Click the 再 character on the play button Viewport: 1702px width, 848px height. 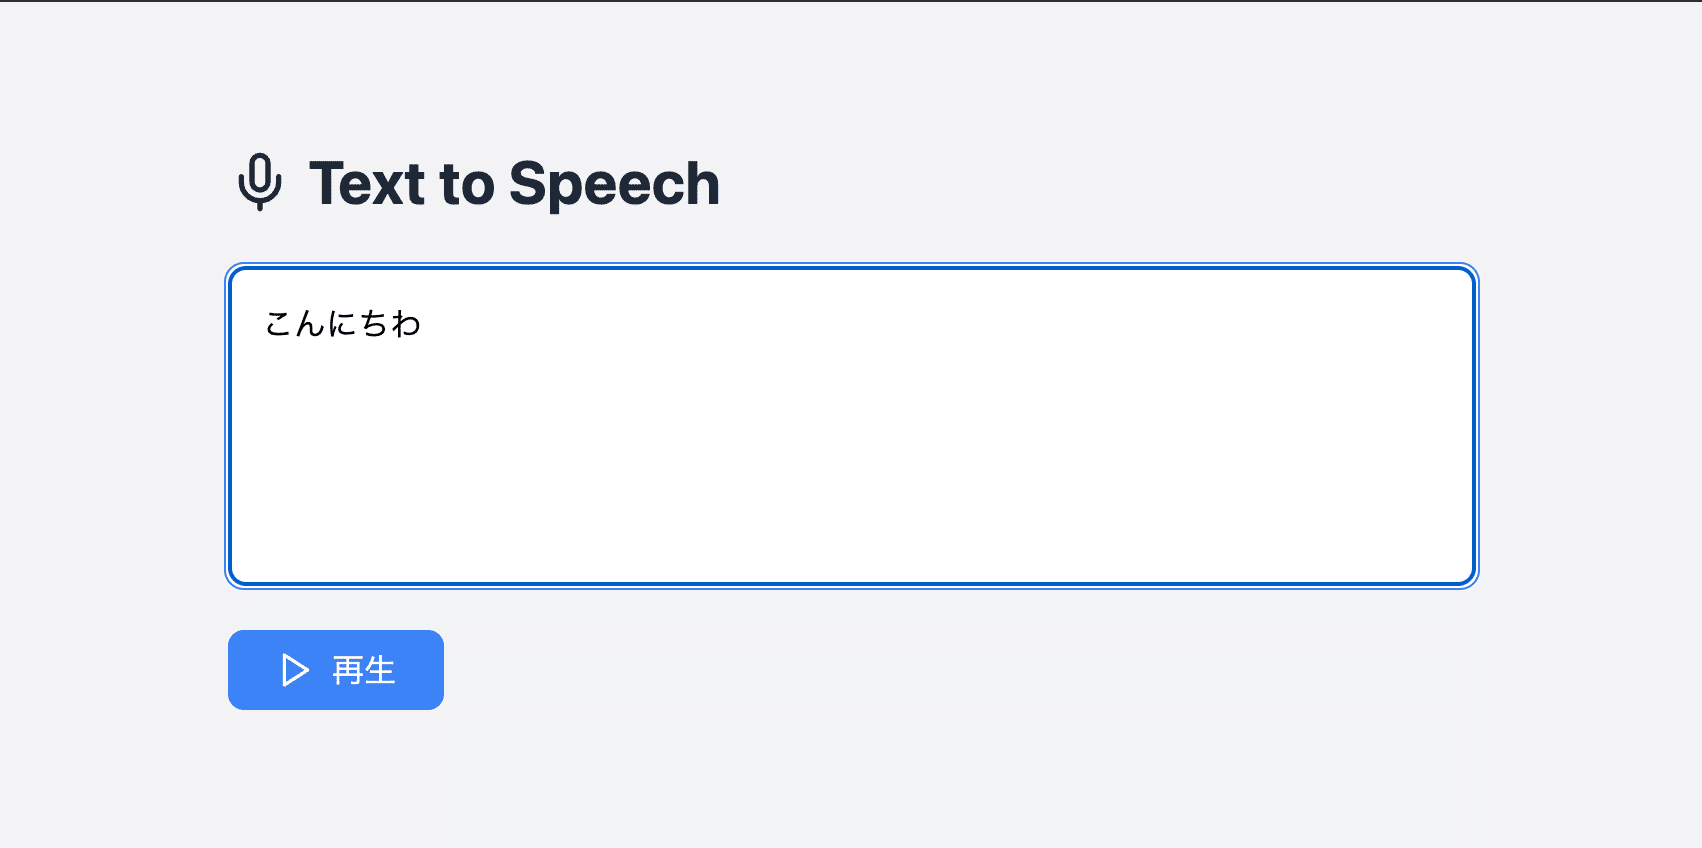coord(348,670)
